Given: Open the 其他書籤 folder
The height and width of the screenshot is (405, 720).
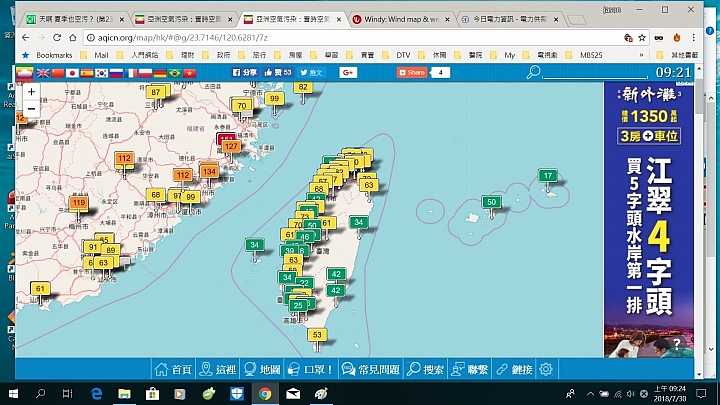Looking at the screenshot, I should (x=677, y=55).
